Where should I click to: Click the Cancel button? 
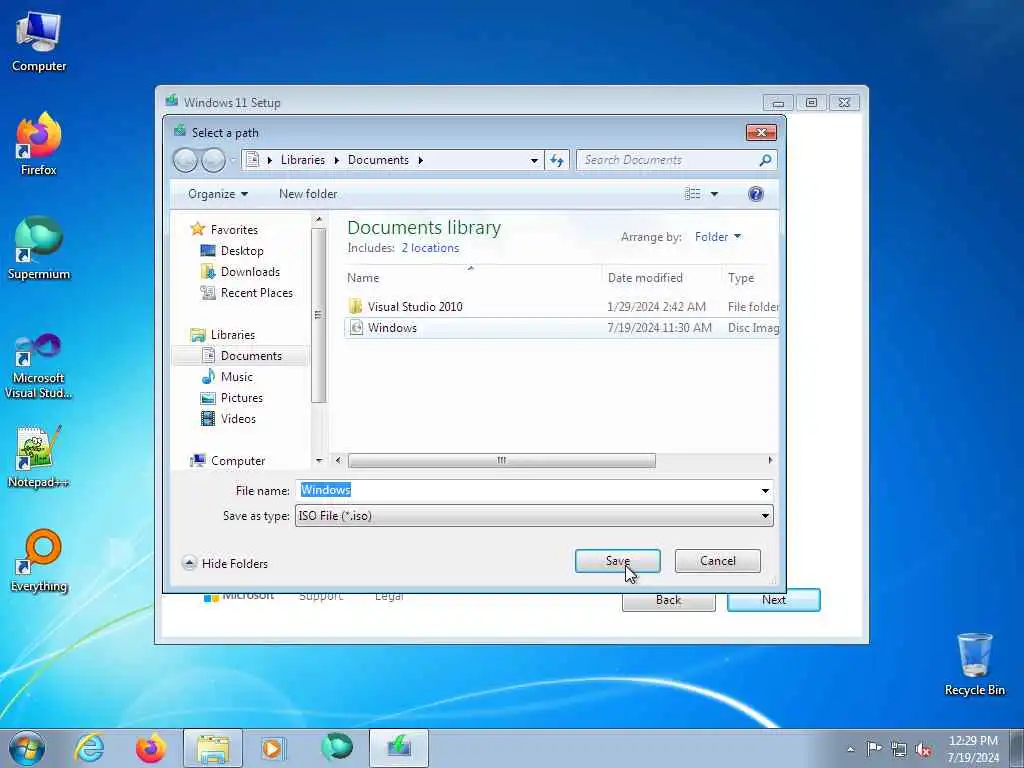[718, 561]
